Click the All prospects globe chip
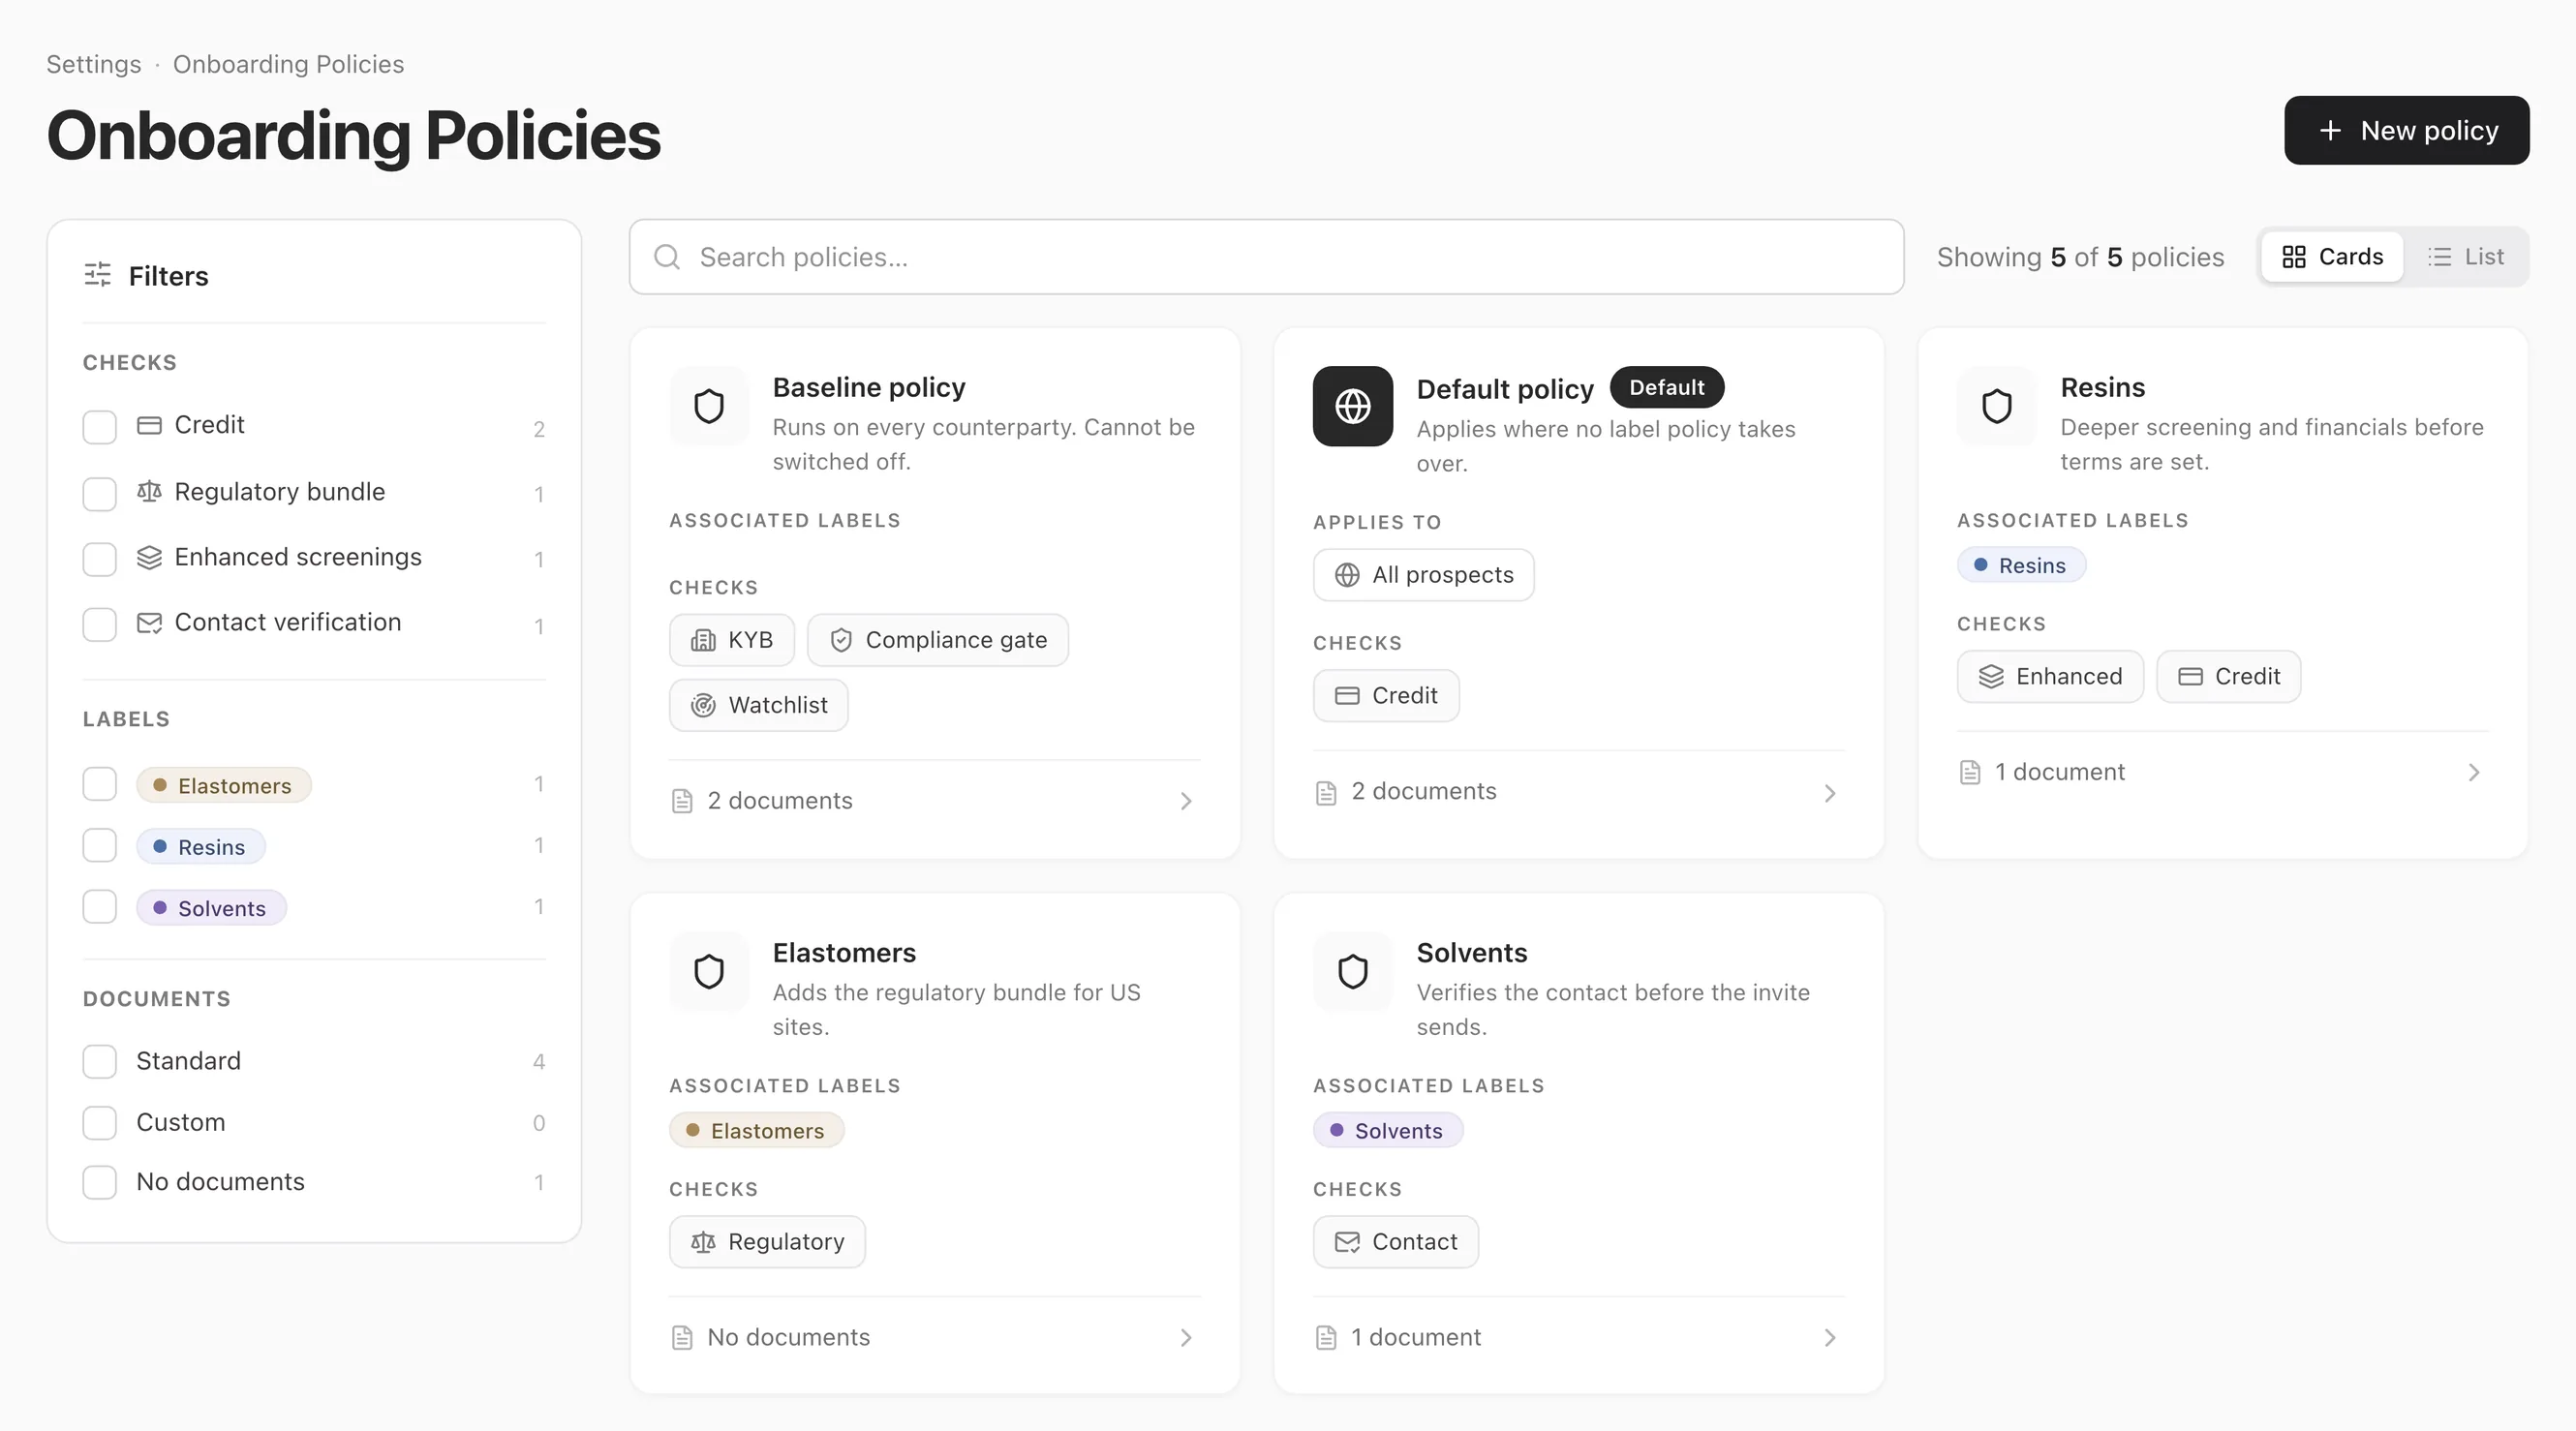The image size is (2576, 1431). pos(1423,575)
